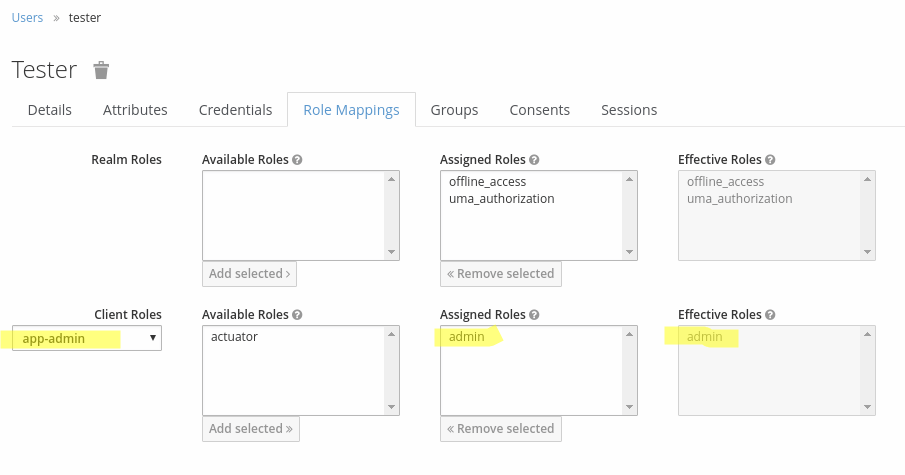The height and width of the screenshot is (475, 905).
Task: Click help icon beside Client Effective Roles
Action: pyautogui.click(x=770, y=315)
